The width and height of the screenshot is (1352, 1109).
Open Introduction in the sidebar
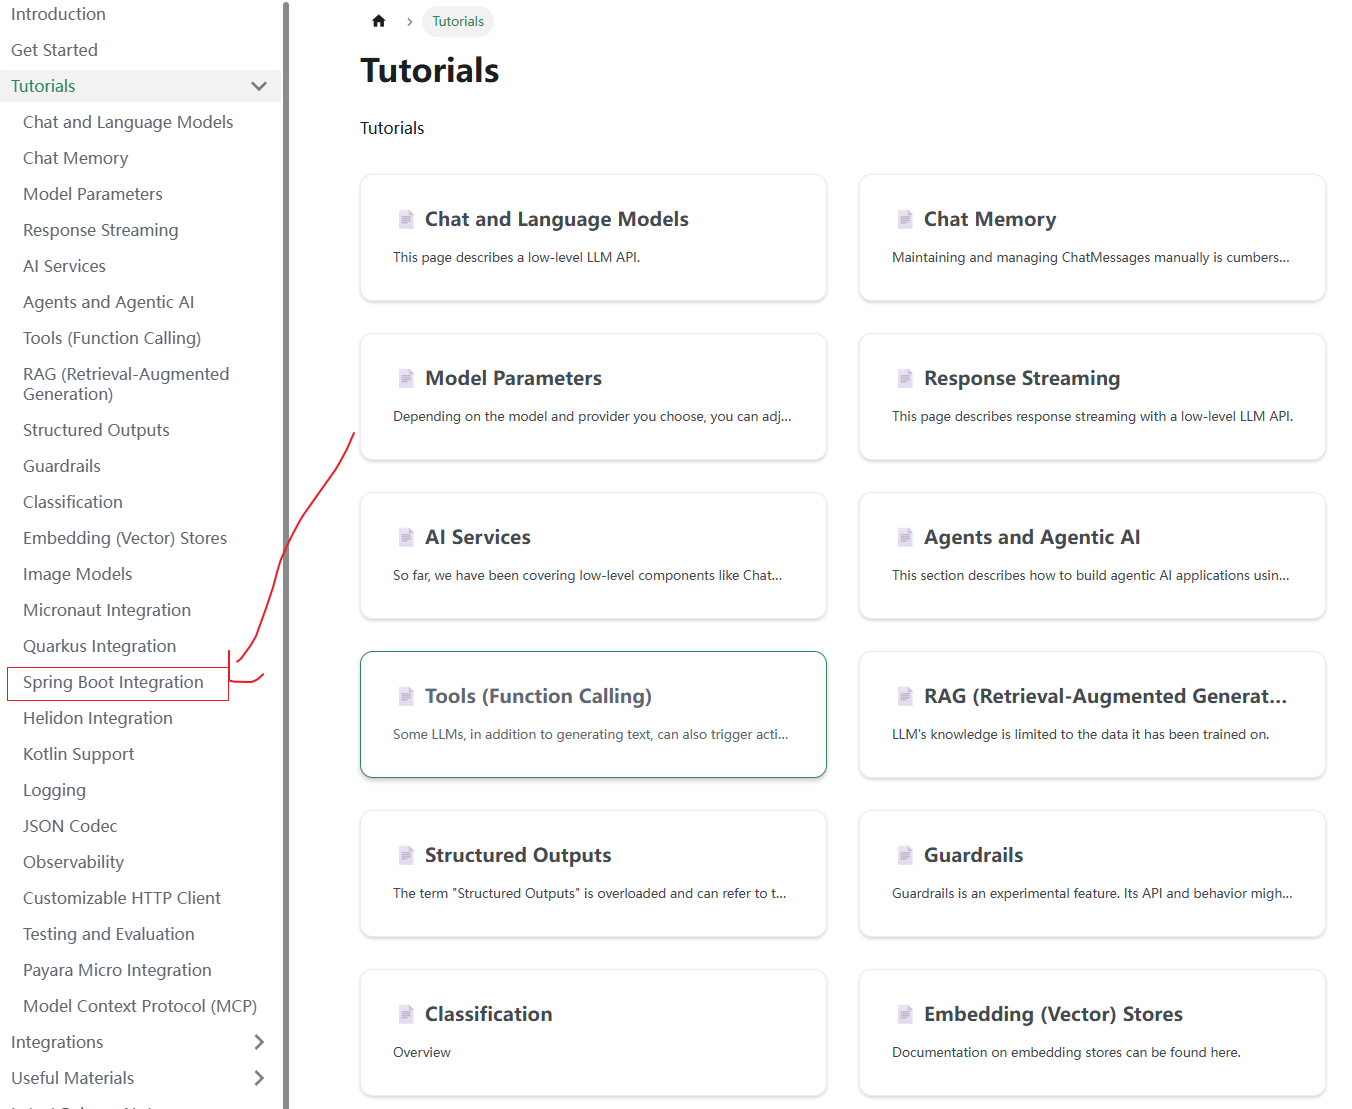[58, 14]
